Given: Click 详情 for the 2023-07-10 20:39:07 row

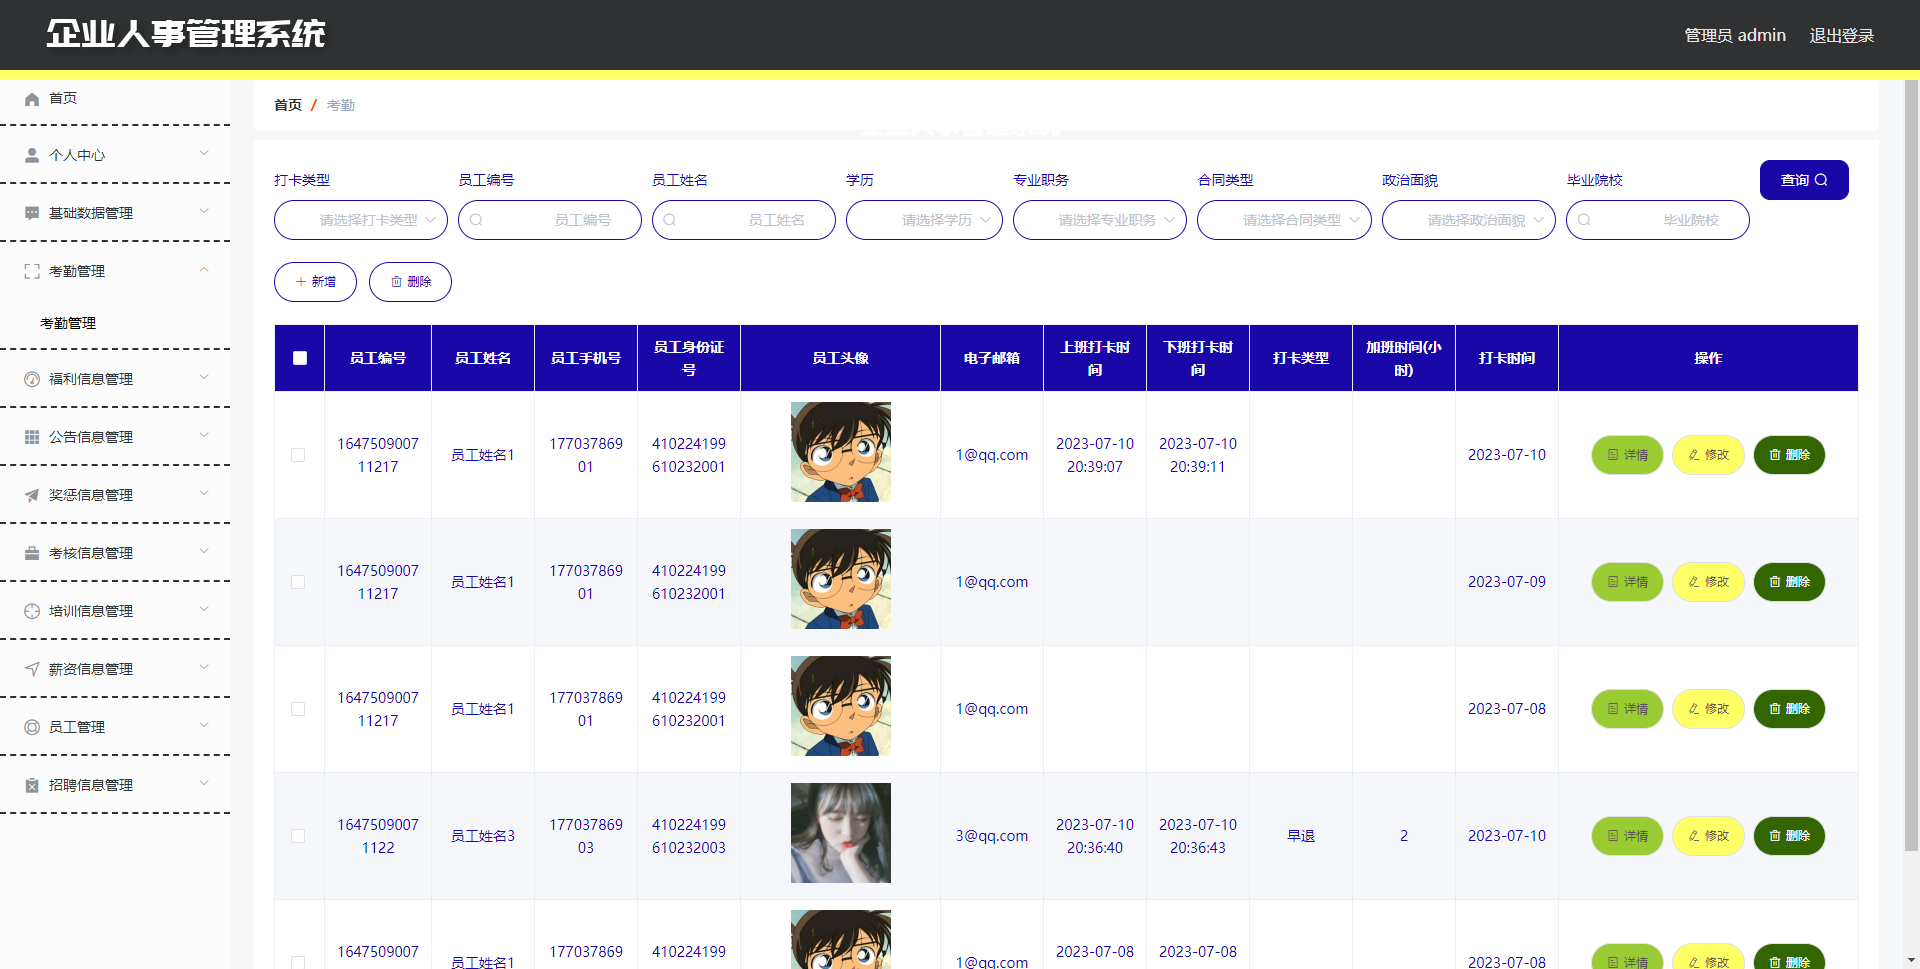Looking at the screenshot, I should pos(1627,455).
